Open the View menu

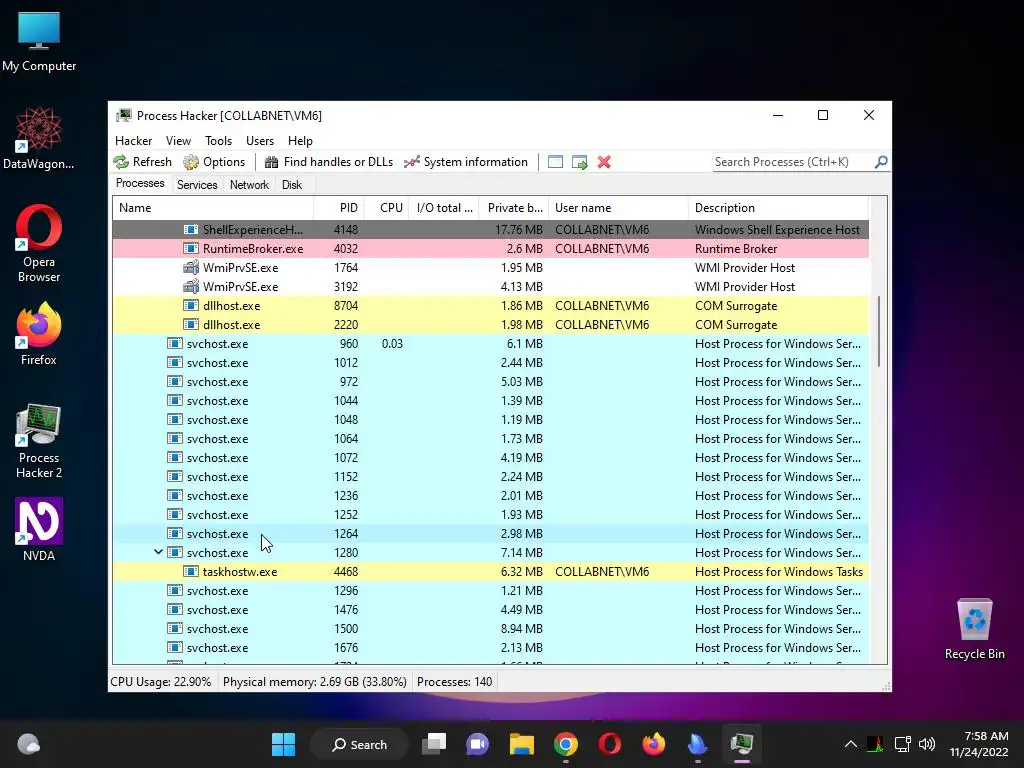(178, 141)
